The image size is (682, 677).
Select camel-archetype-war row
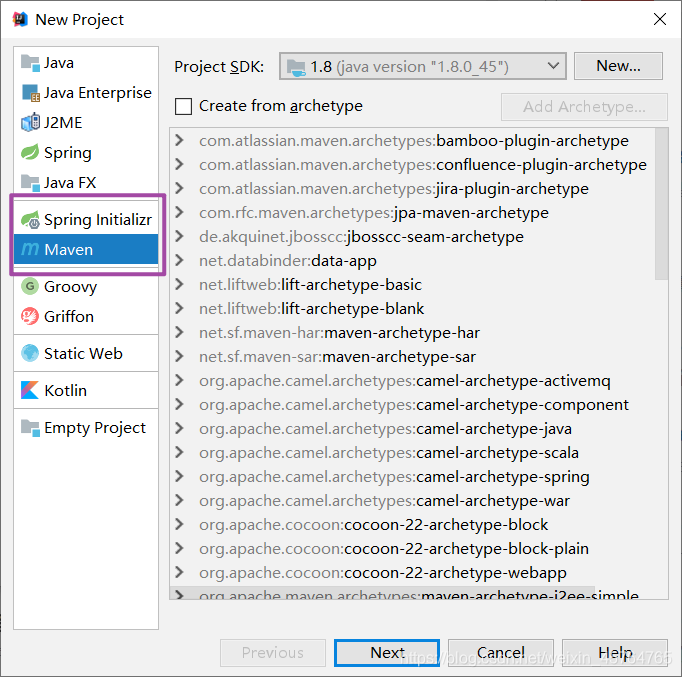point(413,500)
